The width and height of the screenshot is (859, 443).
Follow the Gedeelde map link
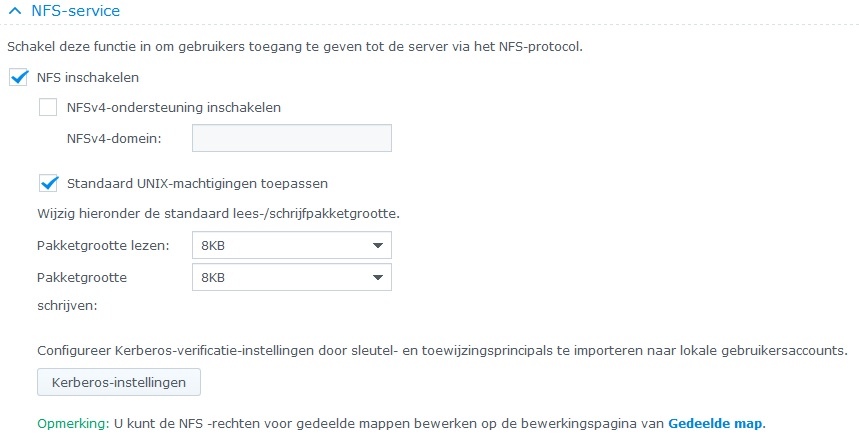pyautogui.click(x=714, y=422)
